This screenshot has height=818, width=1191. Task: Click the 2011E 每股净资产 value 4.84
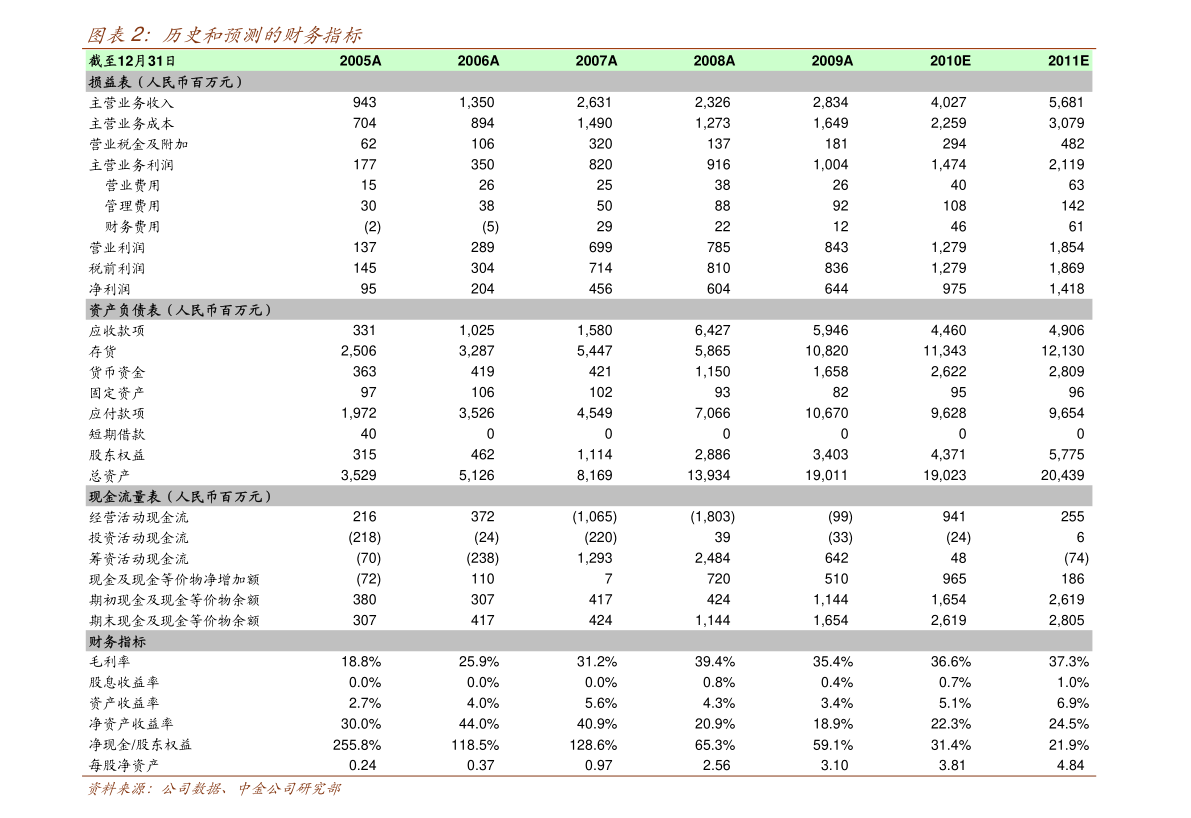pos(1070,766)
